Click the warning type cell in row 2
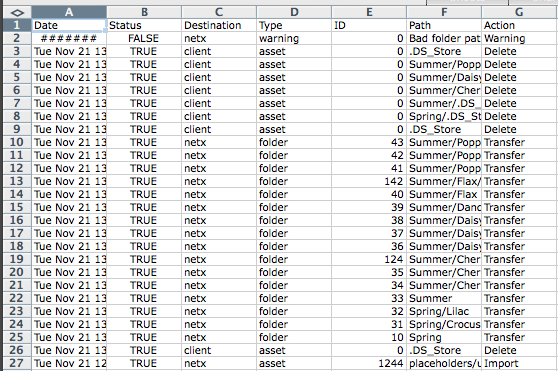Image resolution: width=558 pixels, height=371 pixels. click(x=294, y=38)
